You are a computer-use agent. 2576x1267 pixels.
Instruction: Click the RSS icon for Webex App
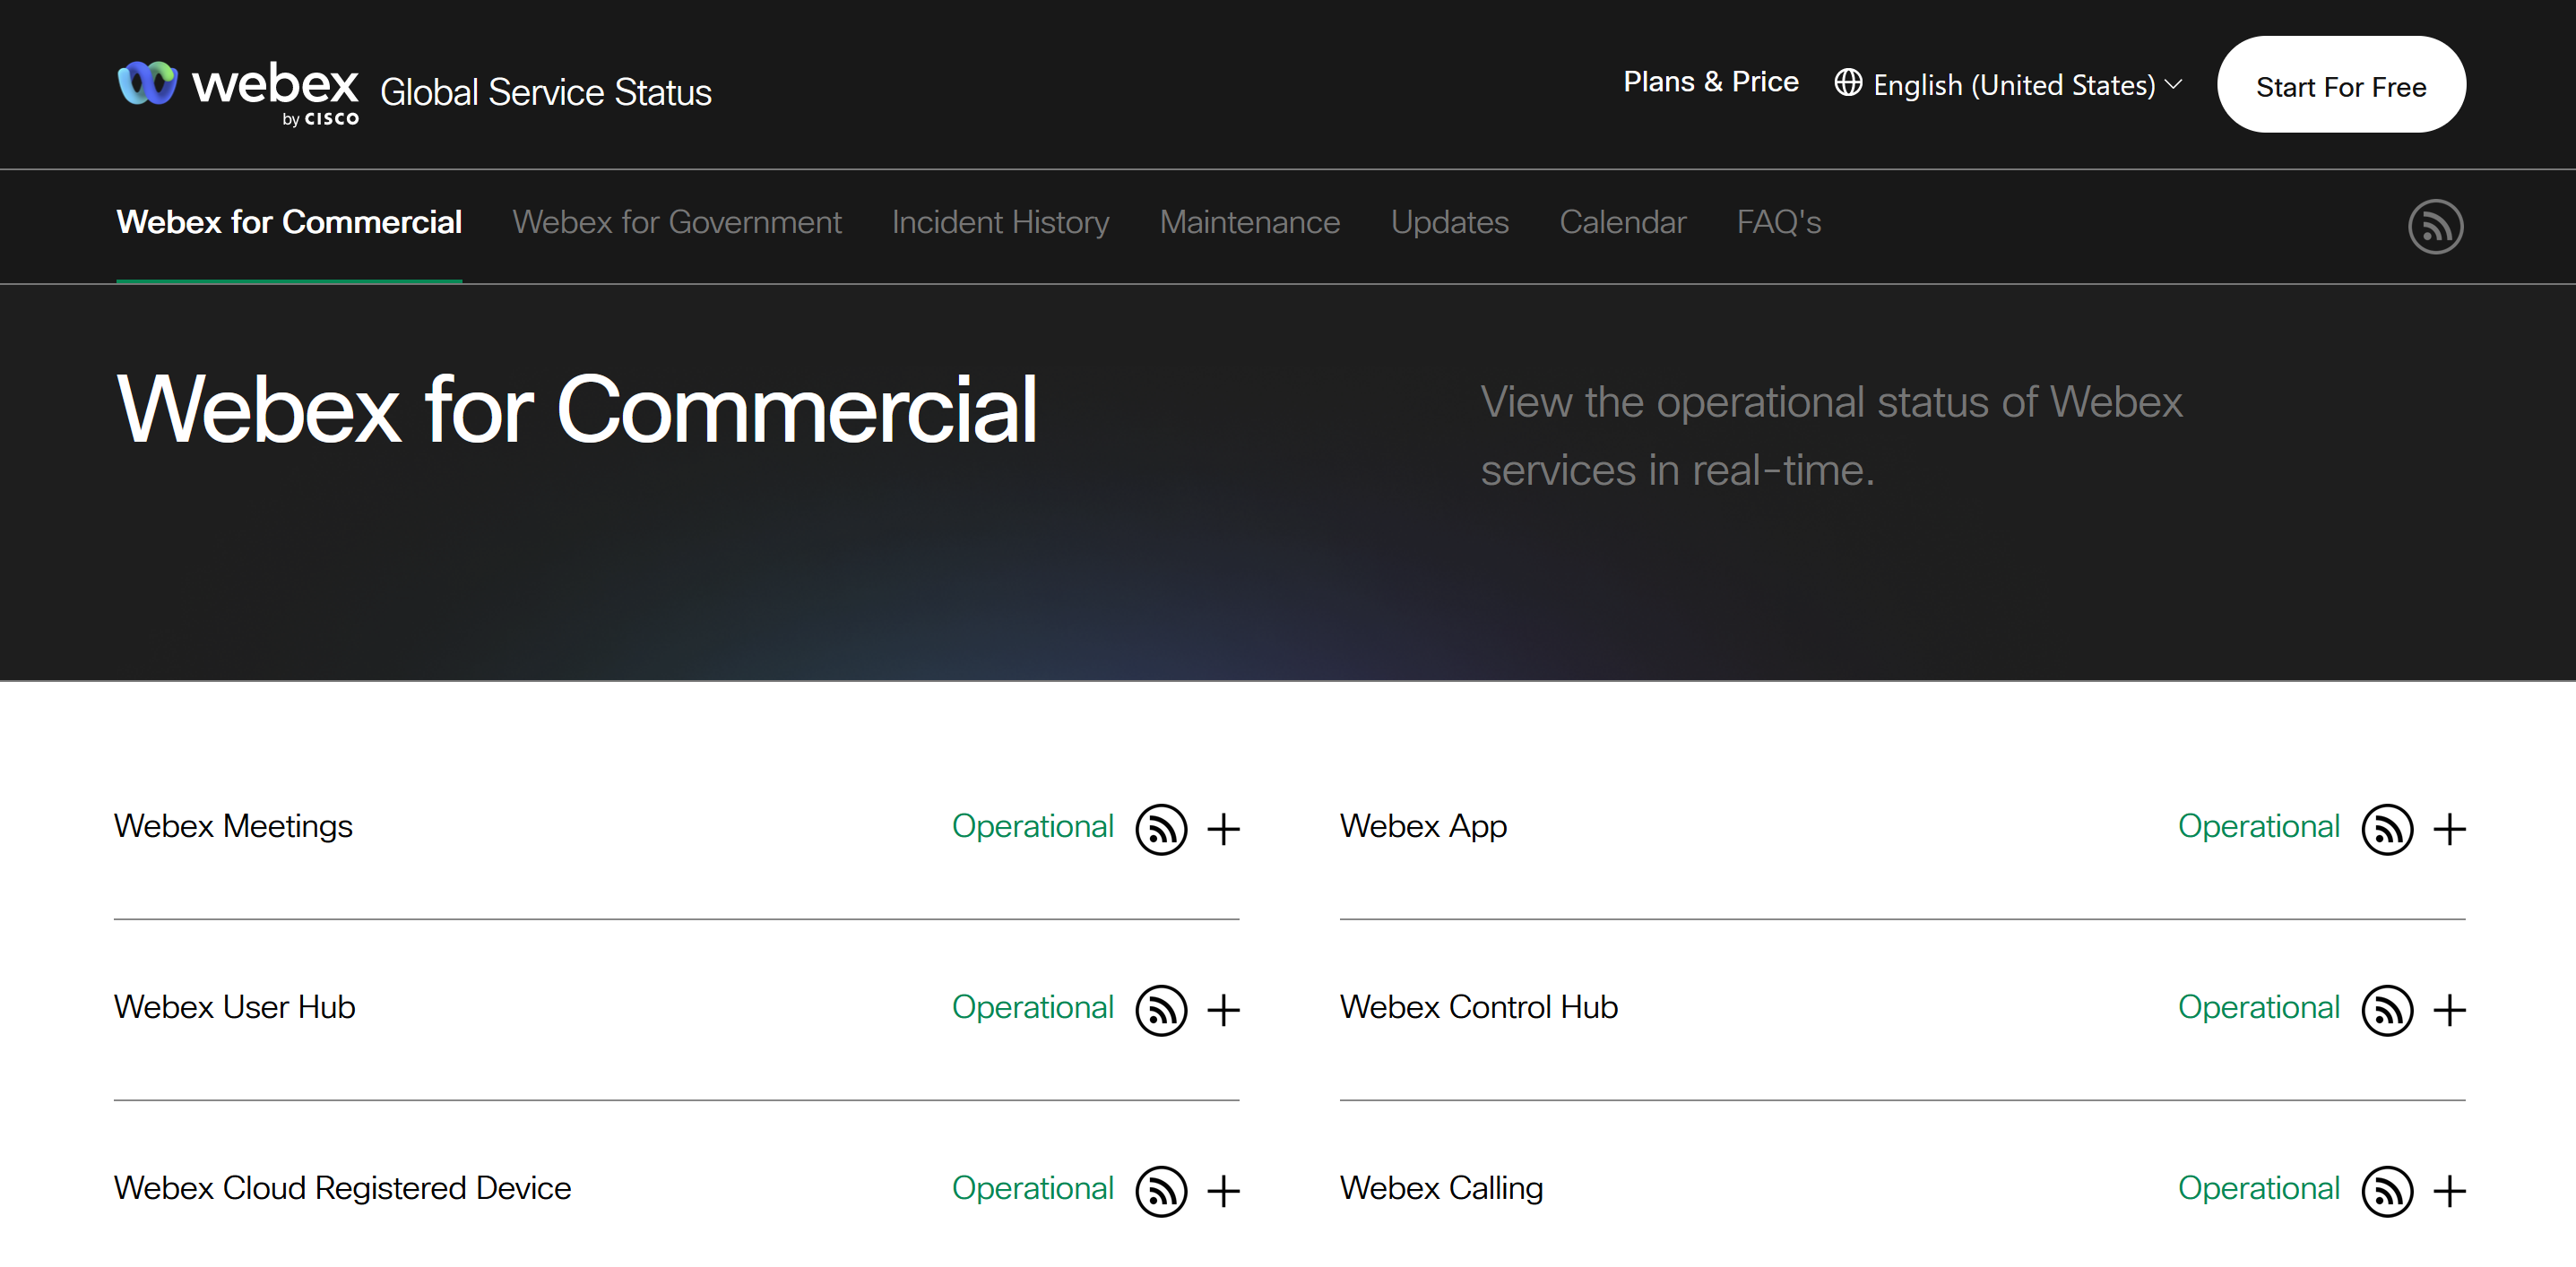(2387, 829)
